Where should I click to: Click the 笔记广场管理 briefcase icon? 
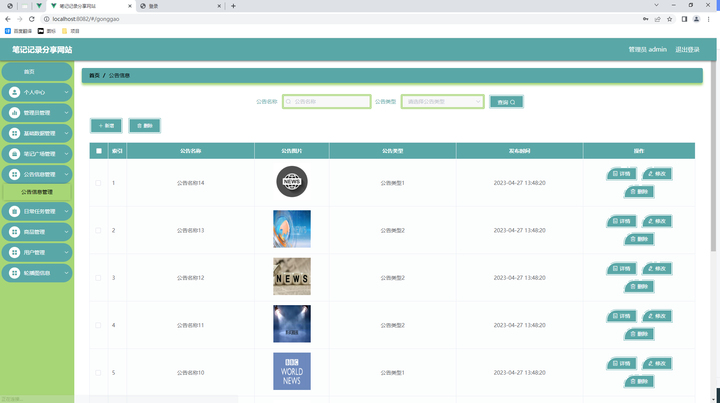point(14,154)
